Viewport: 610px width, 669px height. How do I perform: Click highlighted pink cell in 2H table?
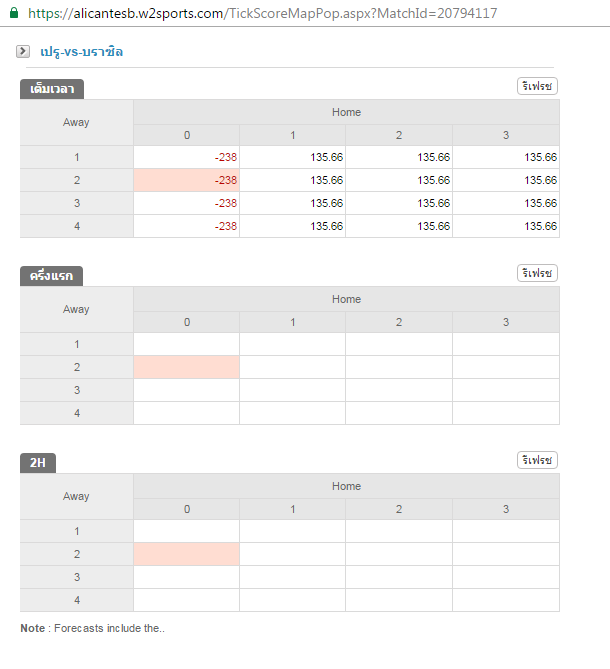coord(187,554)
